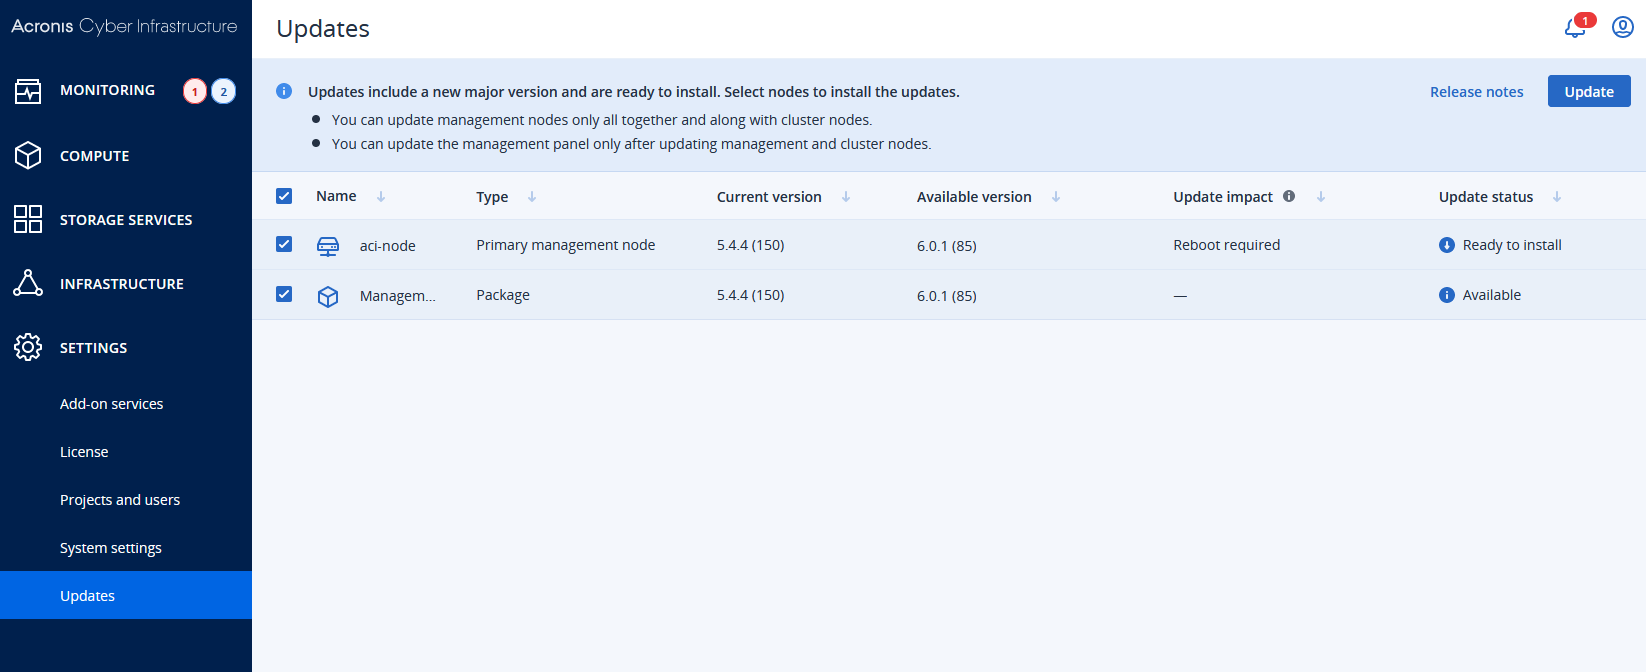Select the Compute sidebar icon

28,155
